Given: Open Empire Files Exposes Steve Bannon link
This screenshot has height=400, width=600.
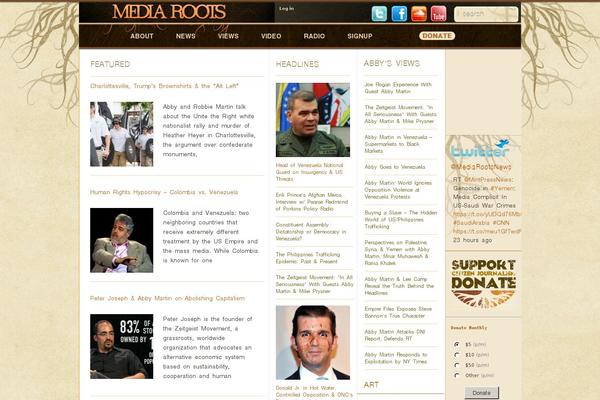Looking at the screenshot, I should (398, 312).
